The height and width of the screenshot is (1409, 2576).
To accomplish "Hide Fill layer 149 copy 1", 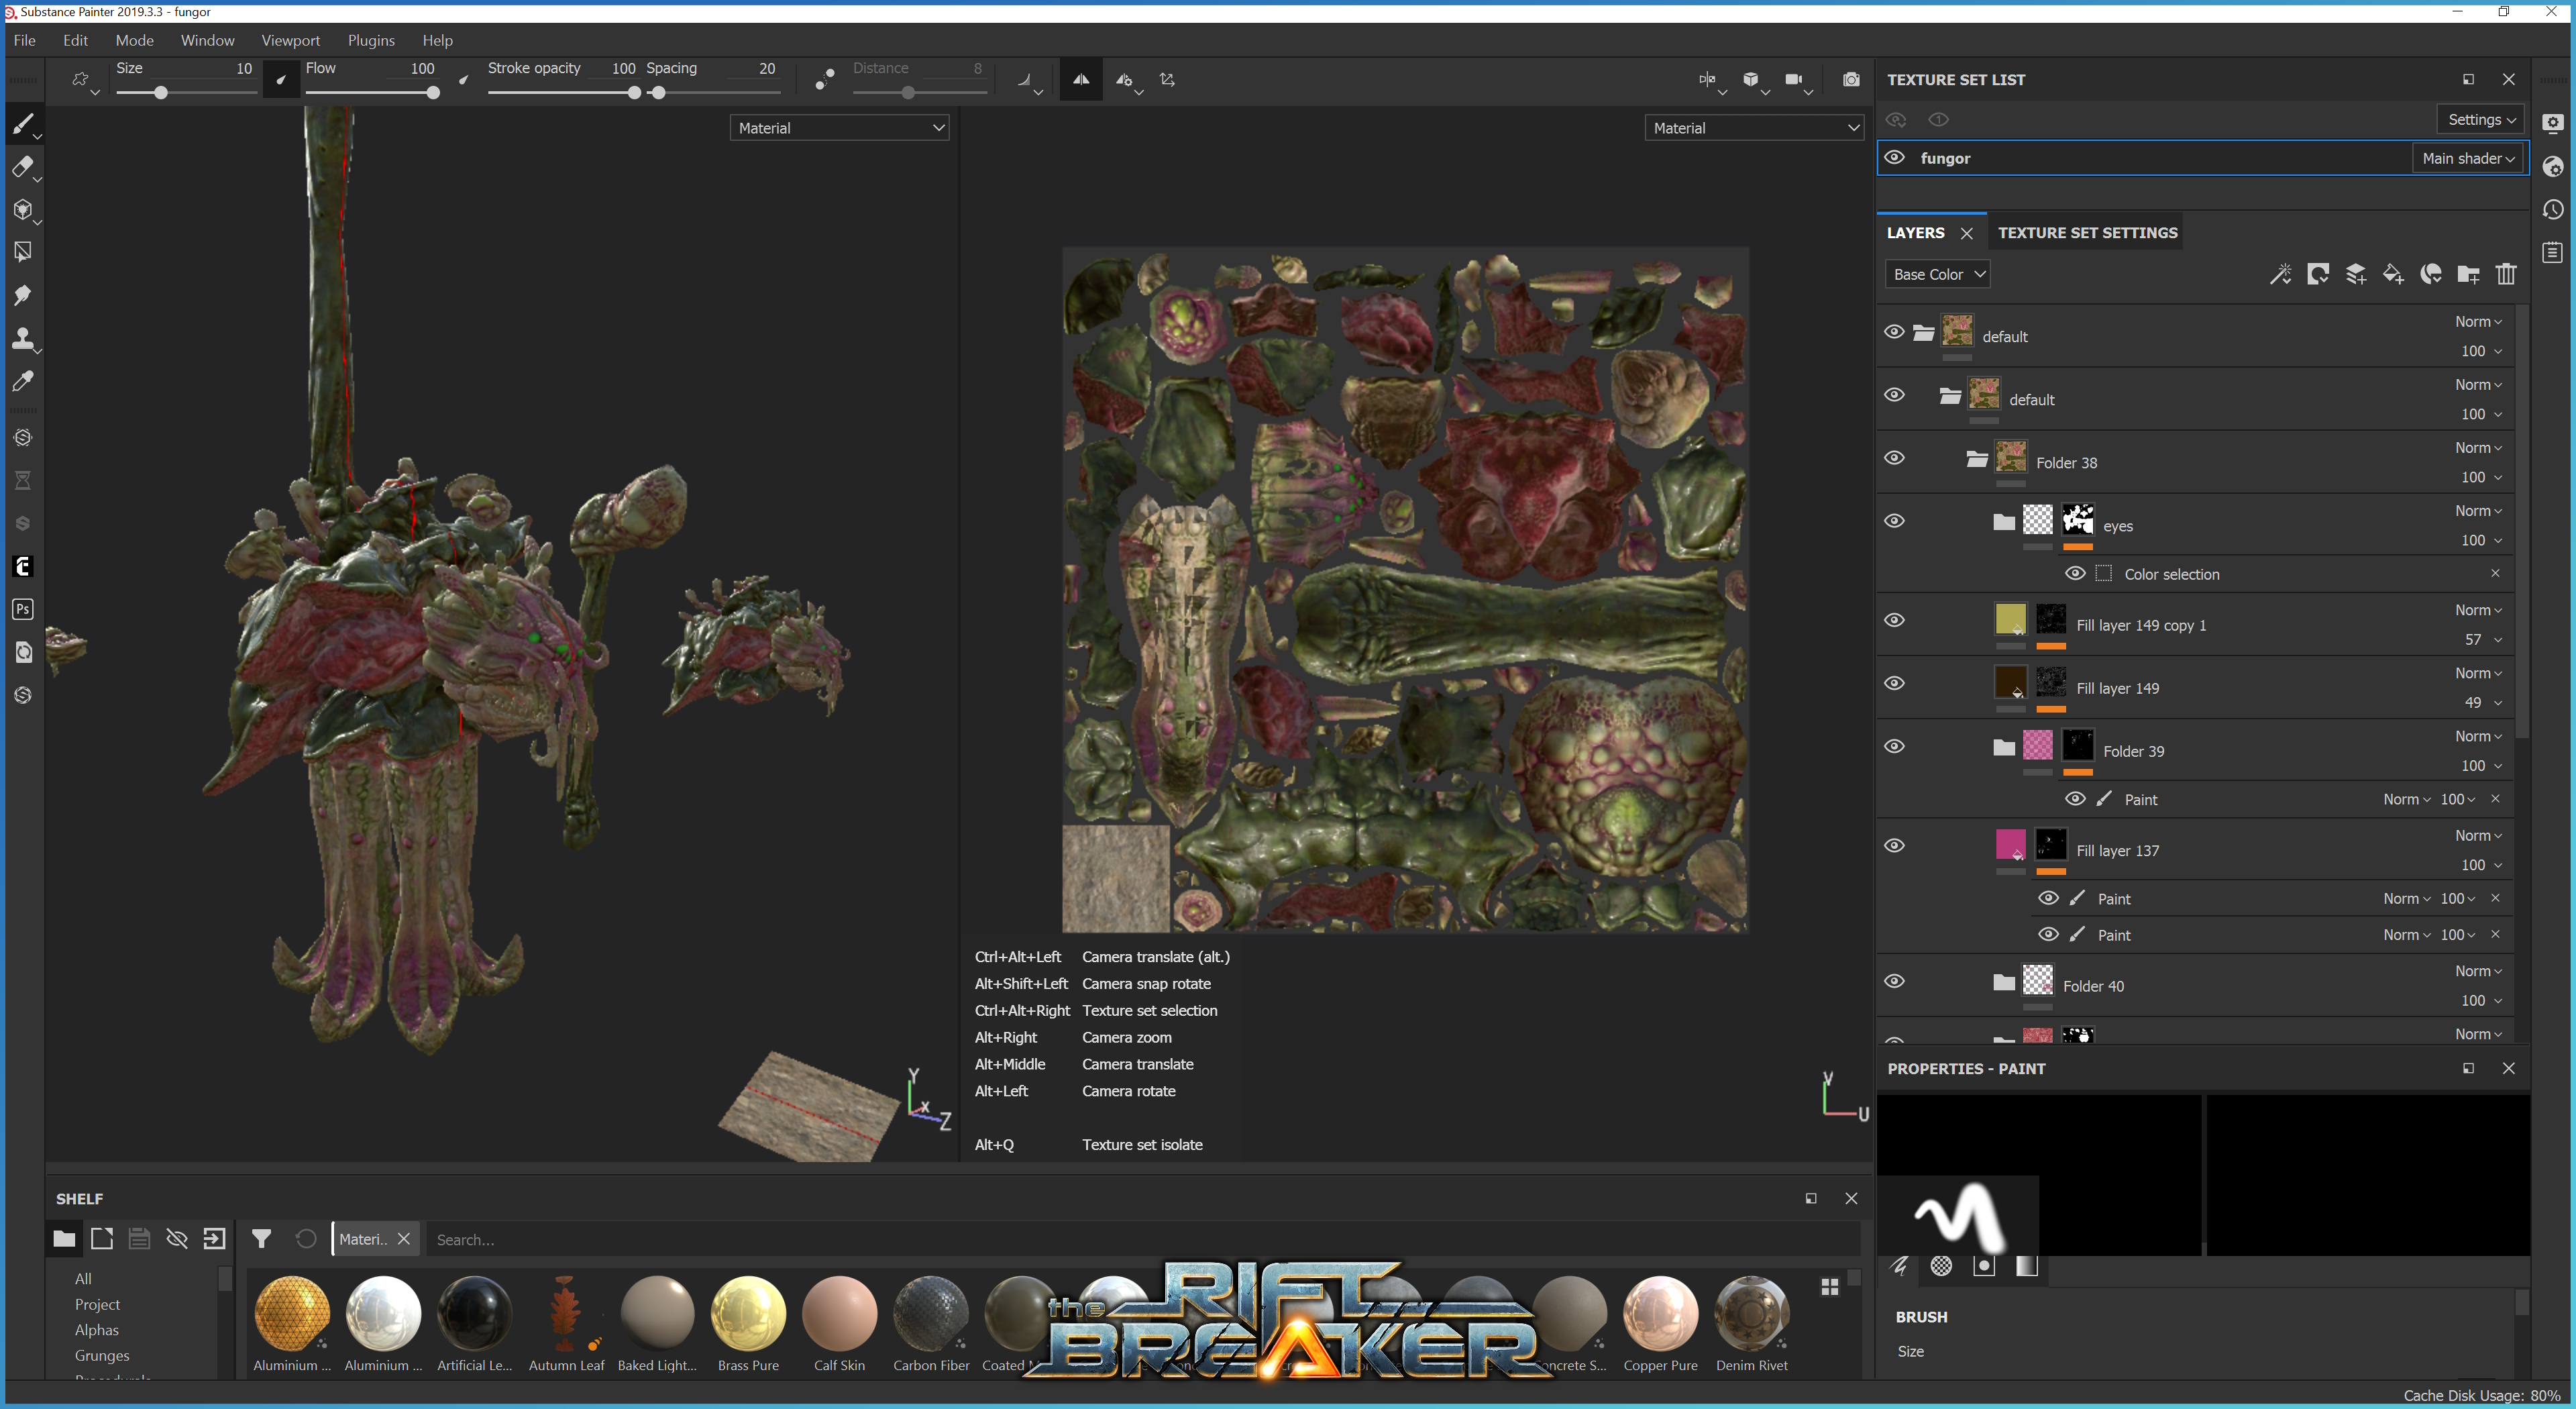I will (x=1894, y=620).
